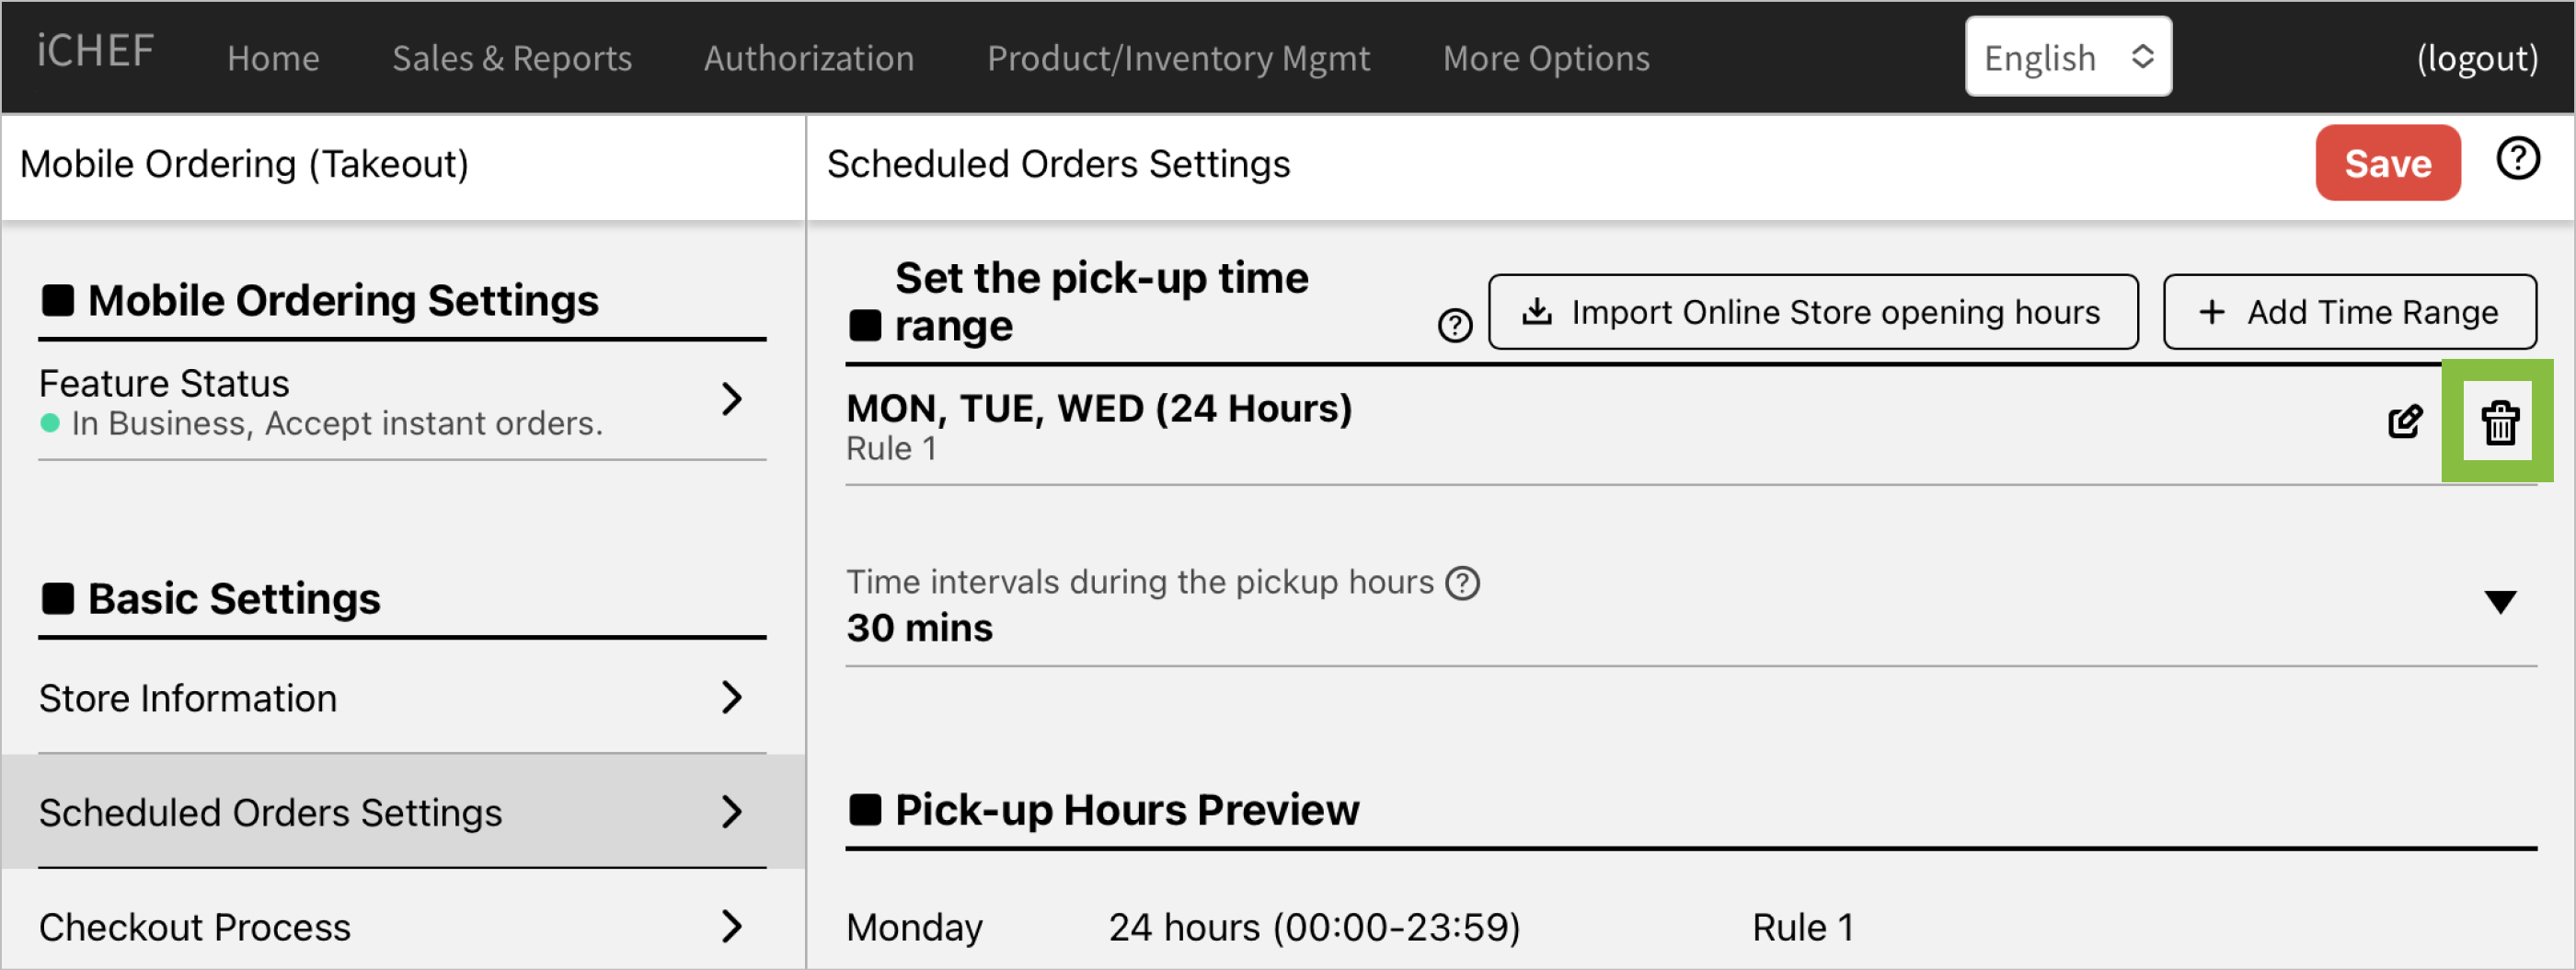Click Import Online Store opening hours
The image size is (2576, 970).
1812,312
